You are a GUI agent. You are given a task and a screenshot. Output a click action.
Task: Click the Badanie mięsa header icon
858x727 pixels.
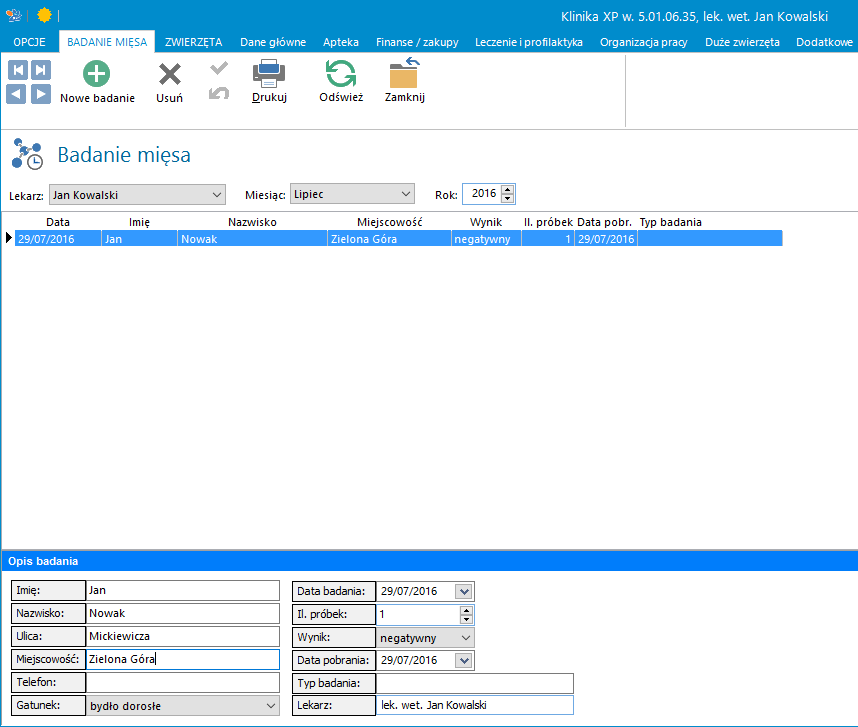[27, 154]
